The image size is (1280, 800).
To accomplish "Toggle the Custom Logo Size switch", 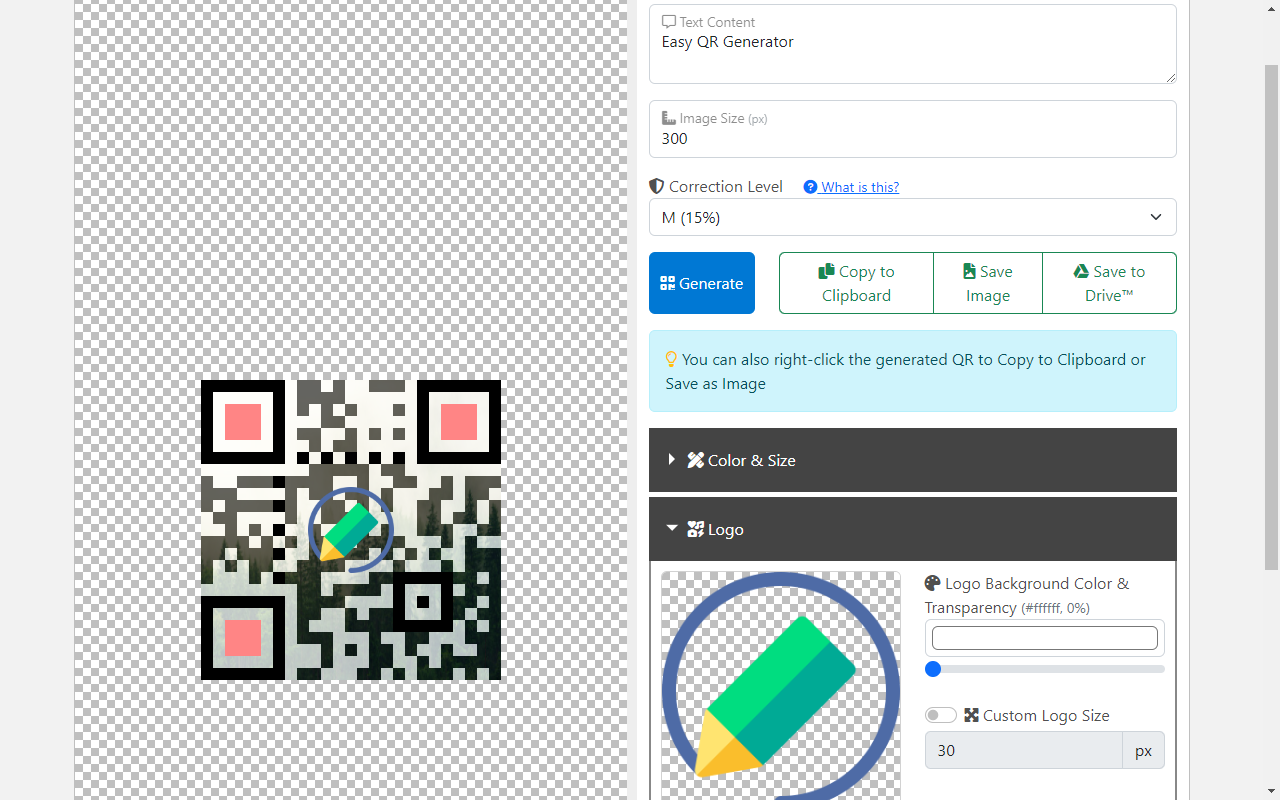I will click(940, 715).
